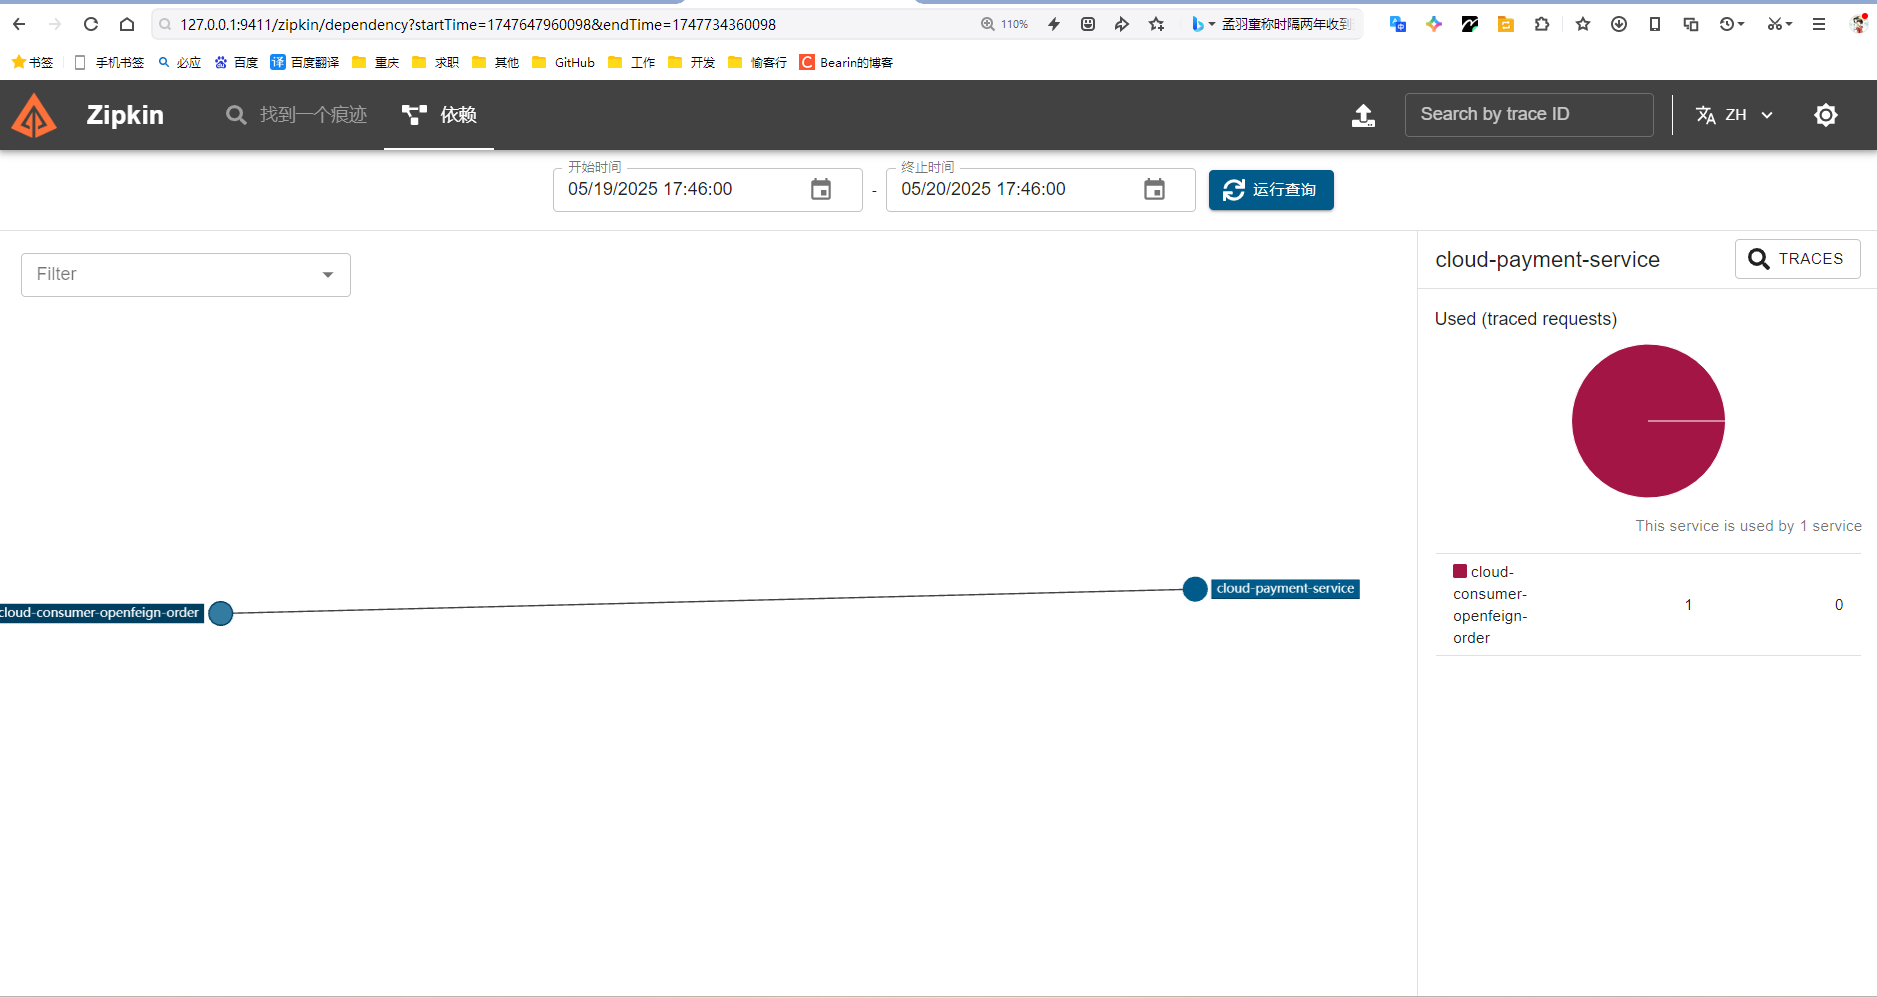Open the 手机书签 bookmark
Screen dimensions: 1877x998
click(x=109, y=62)
